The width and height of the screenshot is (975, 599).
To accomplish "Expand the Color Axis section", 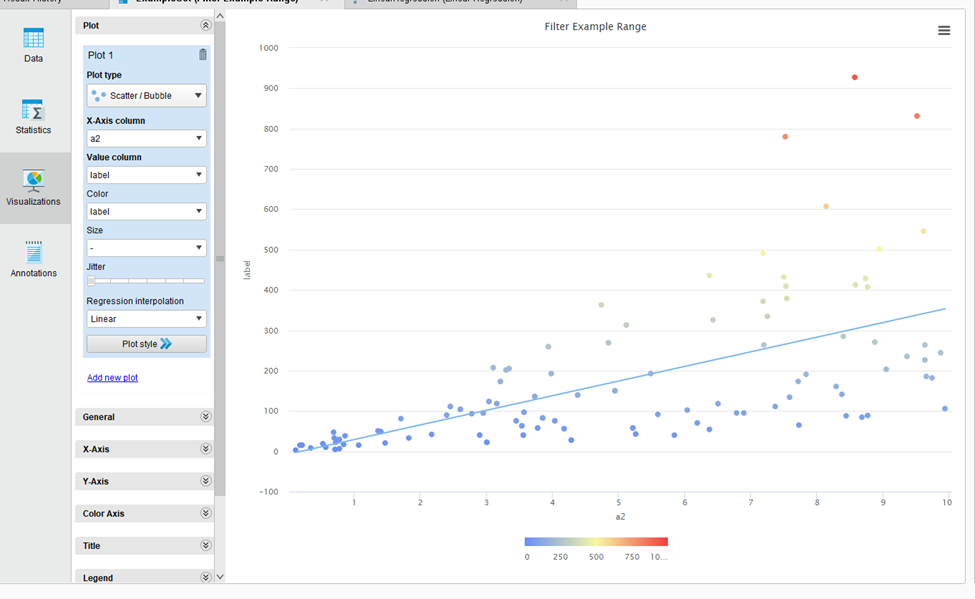I will point(144,514).
